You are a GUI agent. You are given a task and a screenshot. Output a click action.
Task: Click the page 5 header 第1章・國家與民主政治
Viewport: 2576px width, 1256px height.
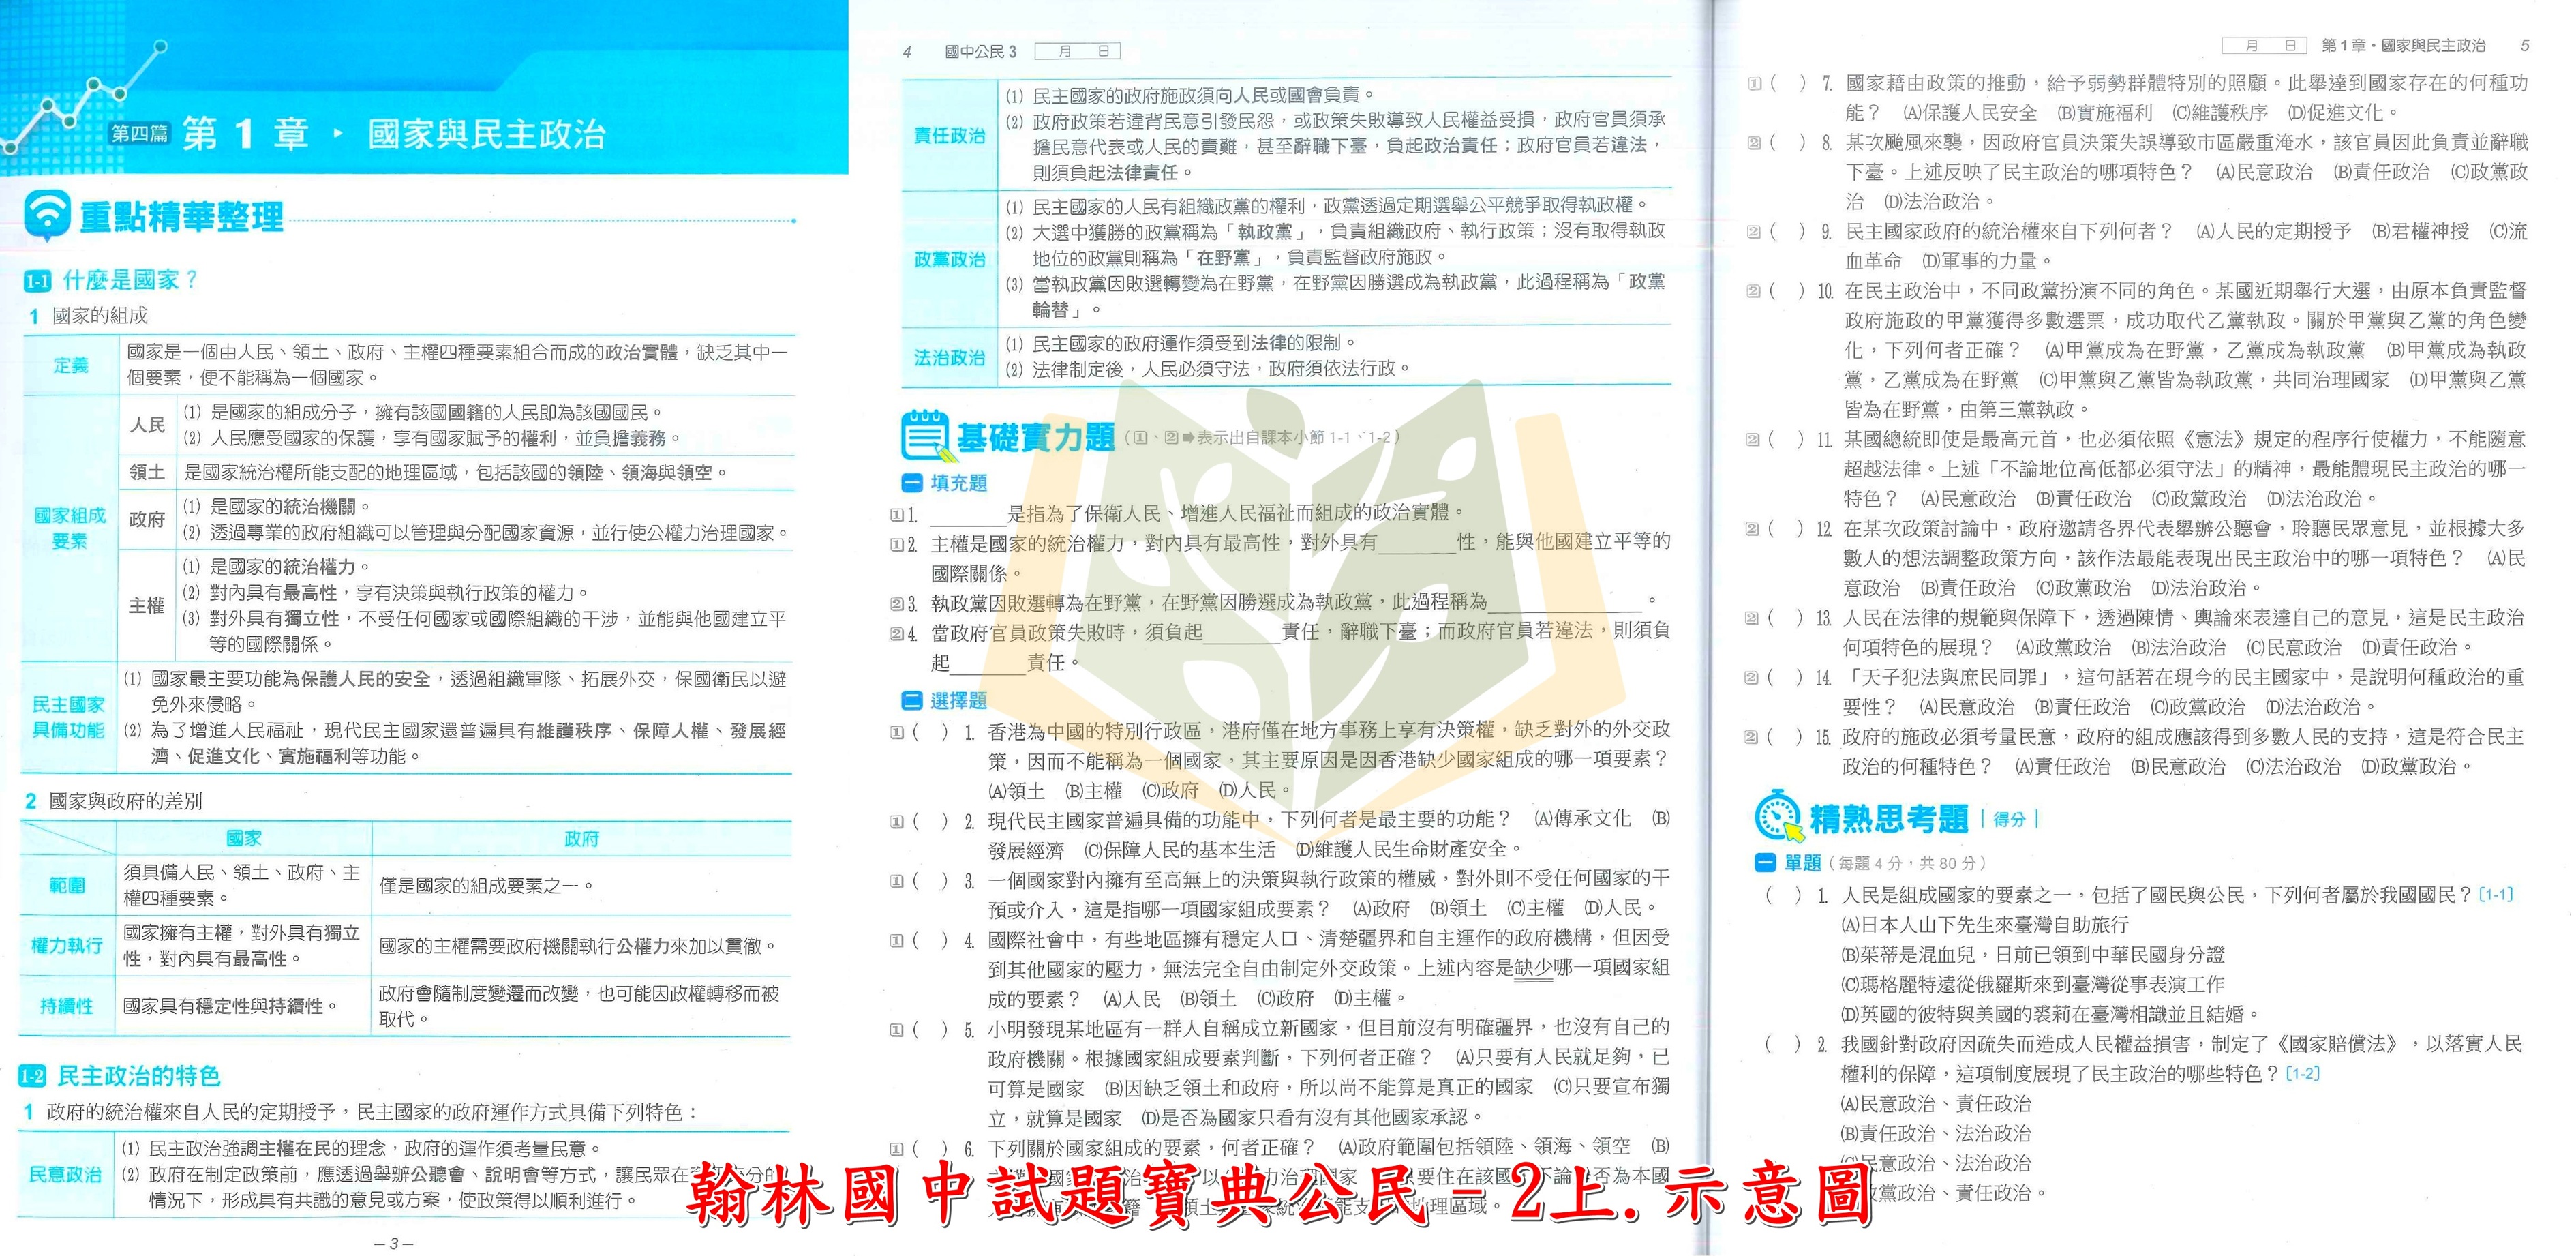(x=2403, y=45)
